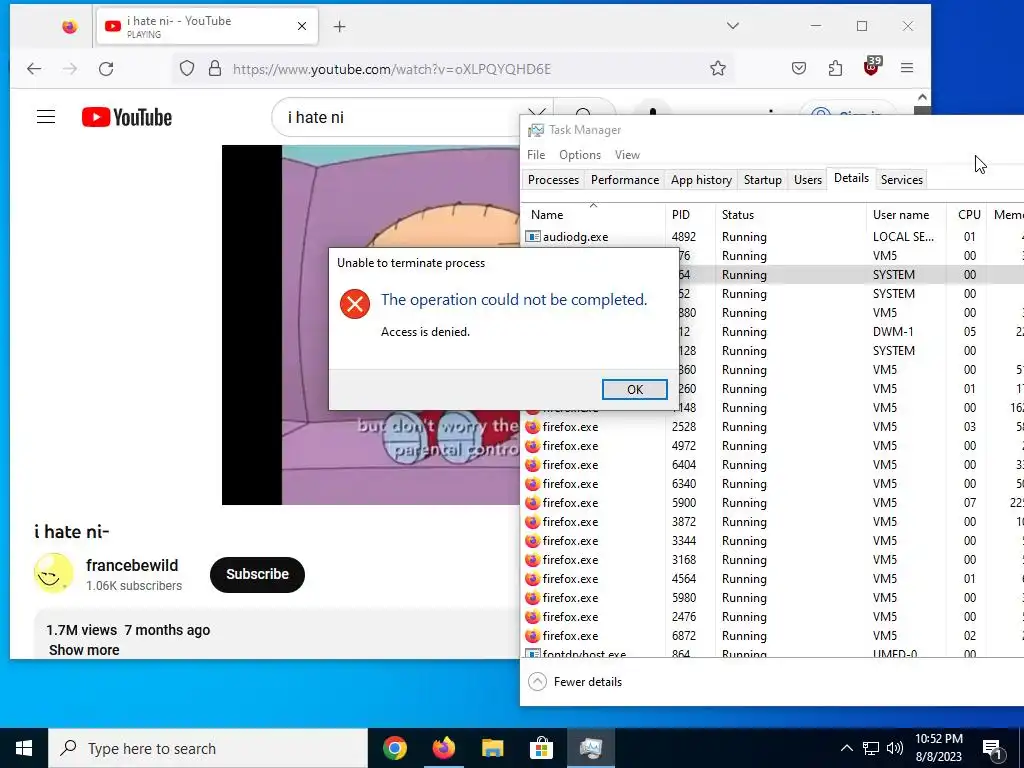
Task: Show hidden tray icons chevron
Action: coord(846,748)
